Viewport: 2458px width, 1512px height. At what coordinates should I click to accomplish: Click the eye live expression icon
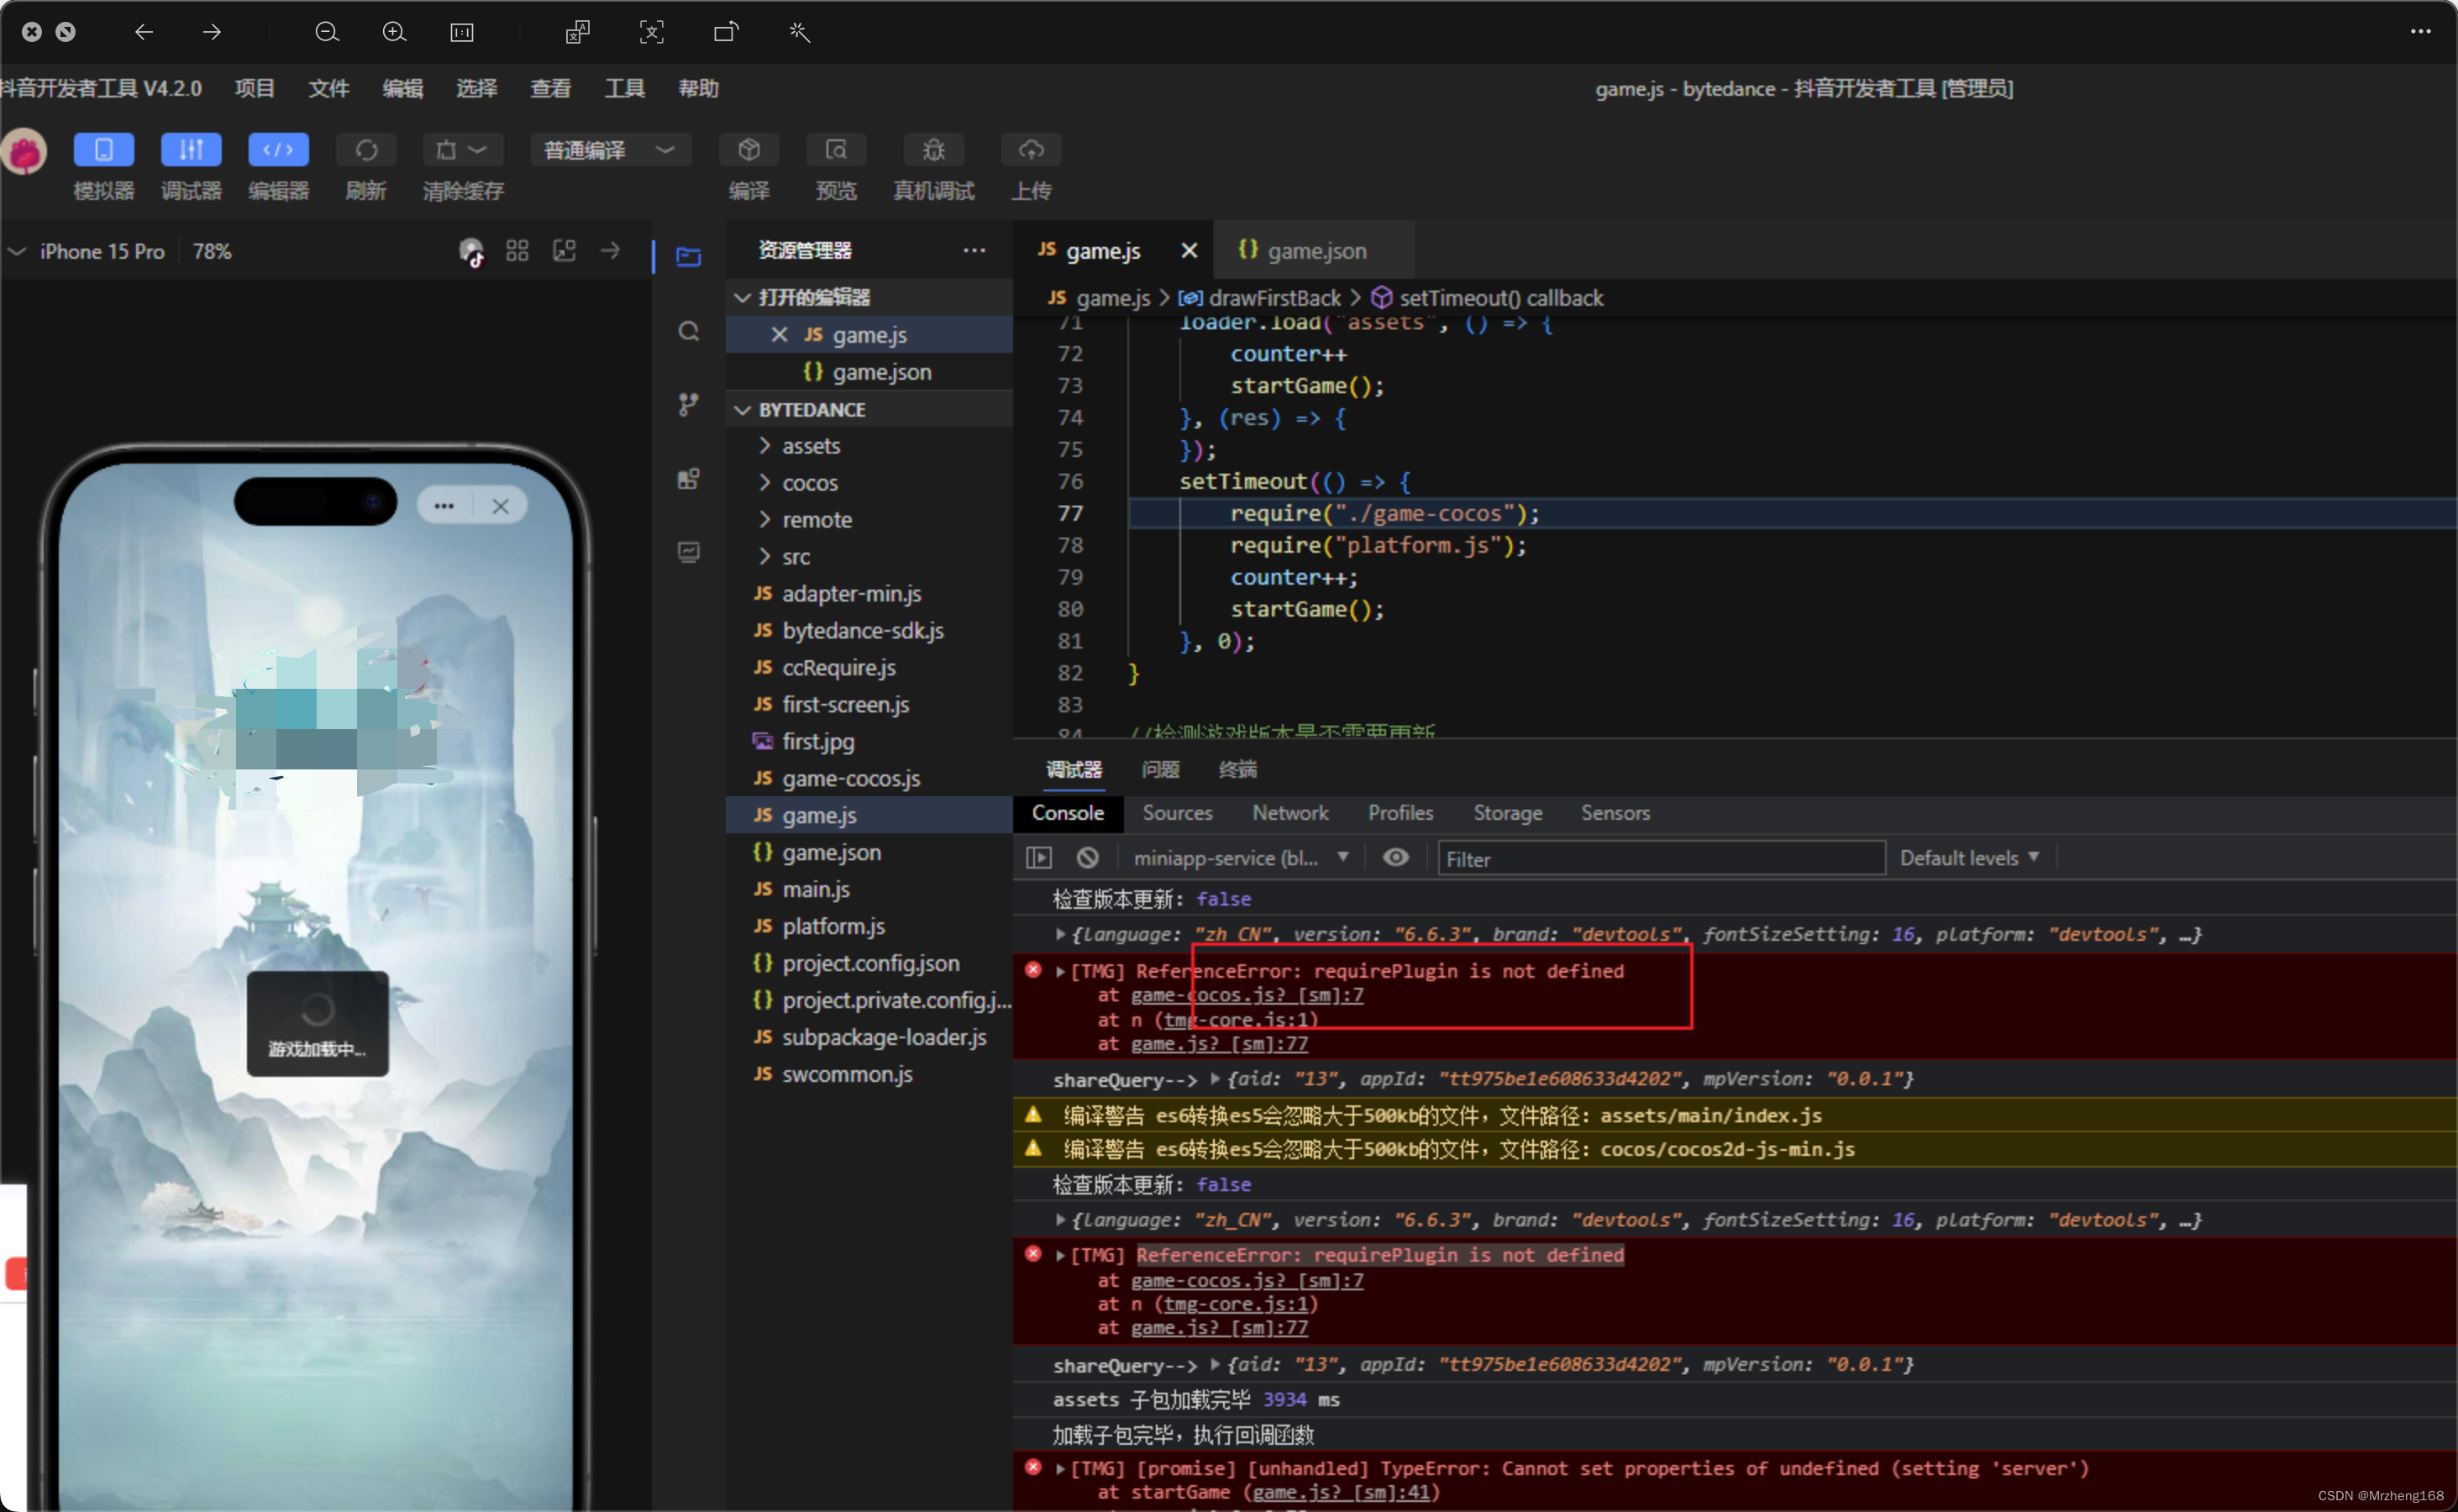coord(1395,858)
